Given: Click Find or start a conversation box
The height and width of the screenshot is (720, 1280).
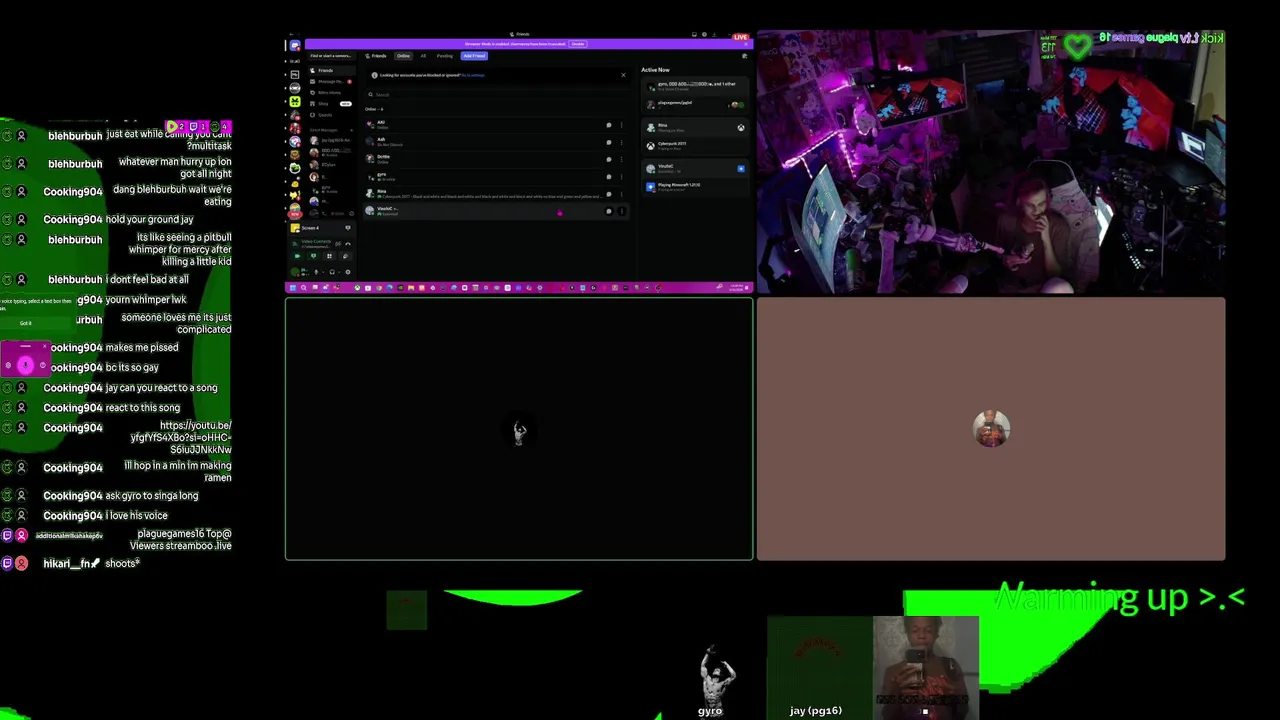Looking at the screenshot, I should pos(331,56).
